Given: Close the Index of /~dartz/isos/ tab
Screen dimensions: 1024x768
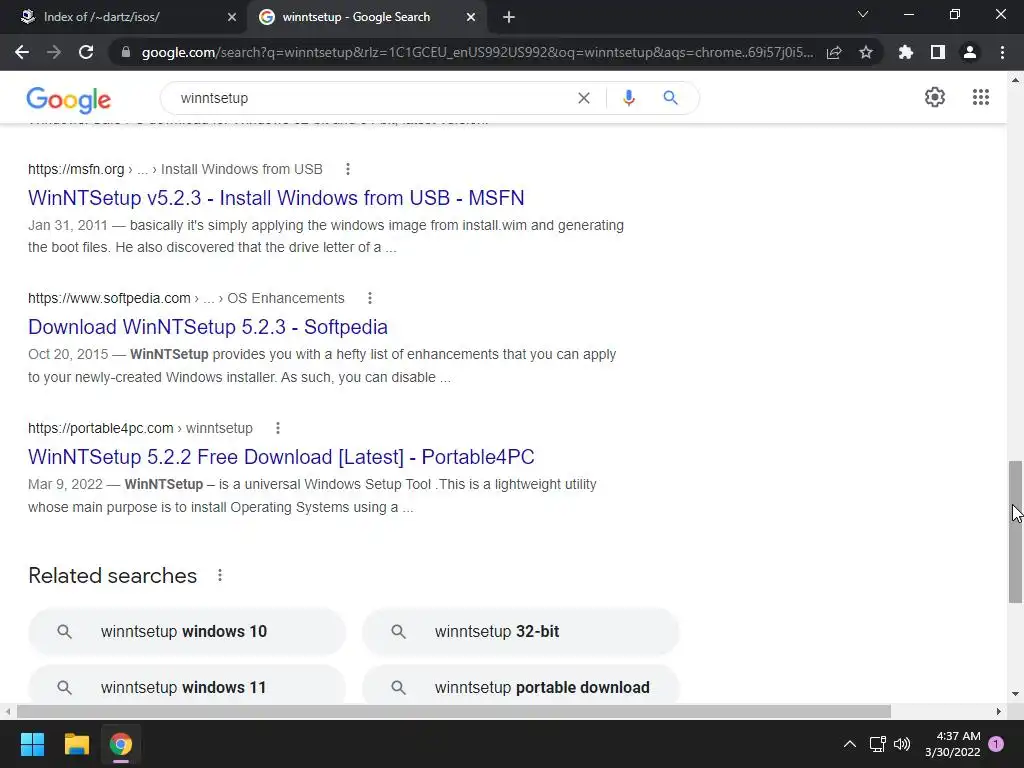Looking at the screenshot, I should [x=232, y=17].
